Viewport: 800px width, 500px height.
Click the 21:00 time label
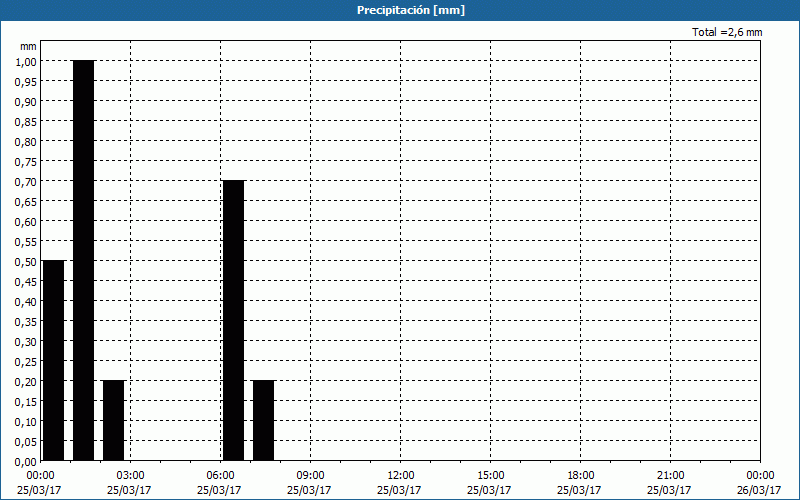pyautogui.click(x=670, y=475)
